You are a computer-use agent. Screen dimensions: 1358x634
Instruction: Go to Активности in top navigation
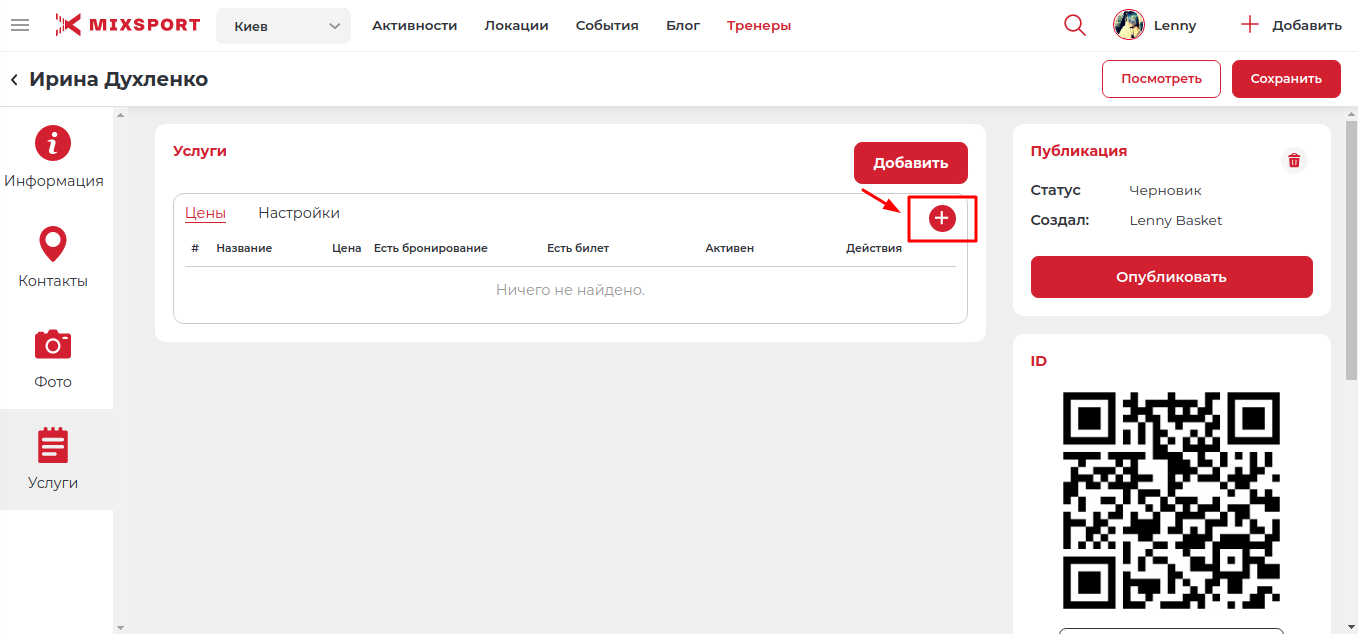pyautogui.click(x=414, y=26)
